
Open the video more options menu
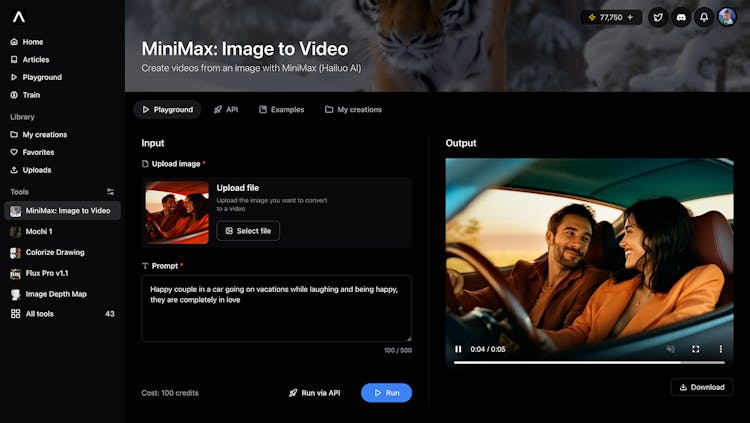click(721, 349)
